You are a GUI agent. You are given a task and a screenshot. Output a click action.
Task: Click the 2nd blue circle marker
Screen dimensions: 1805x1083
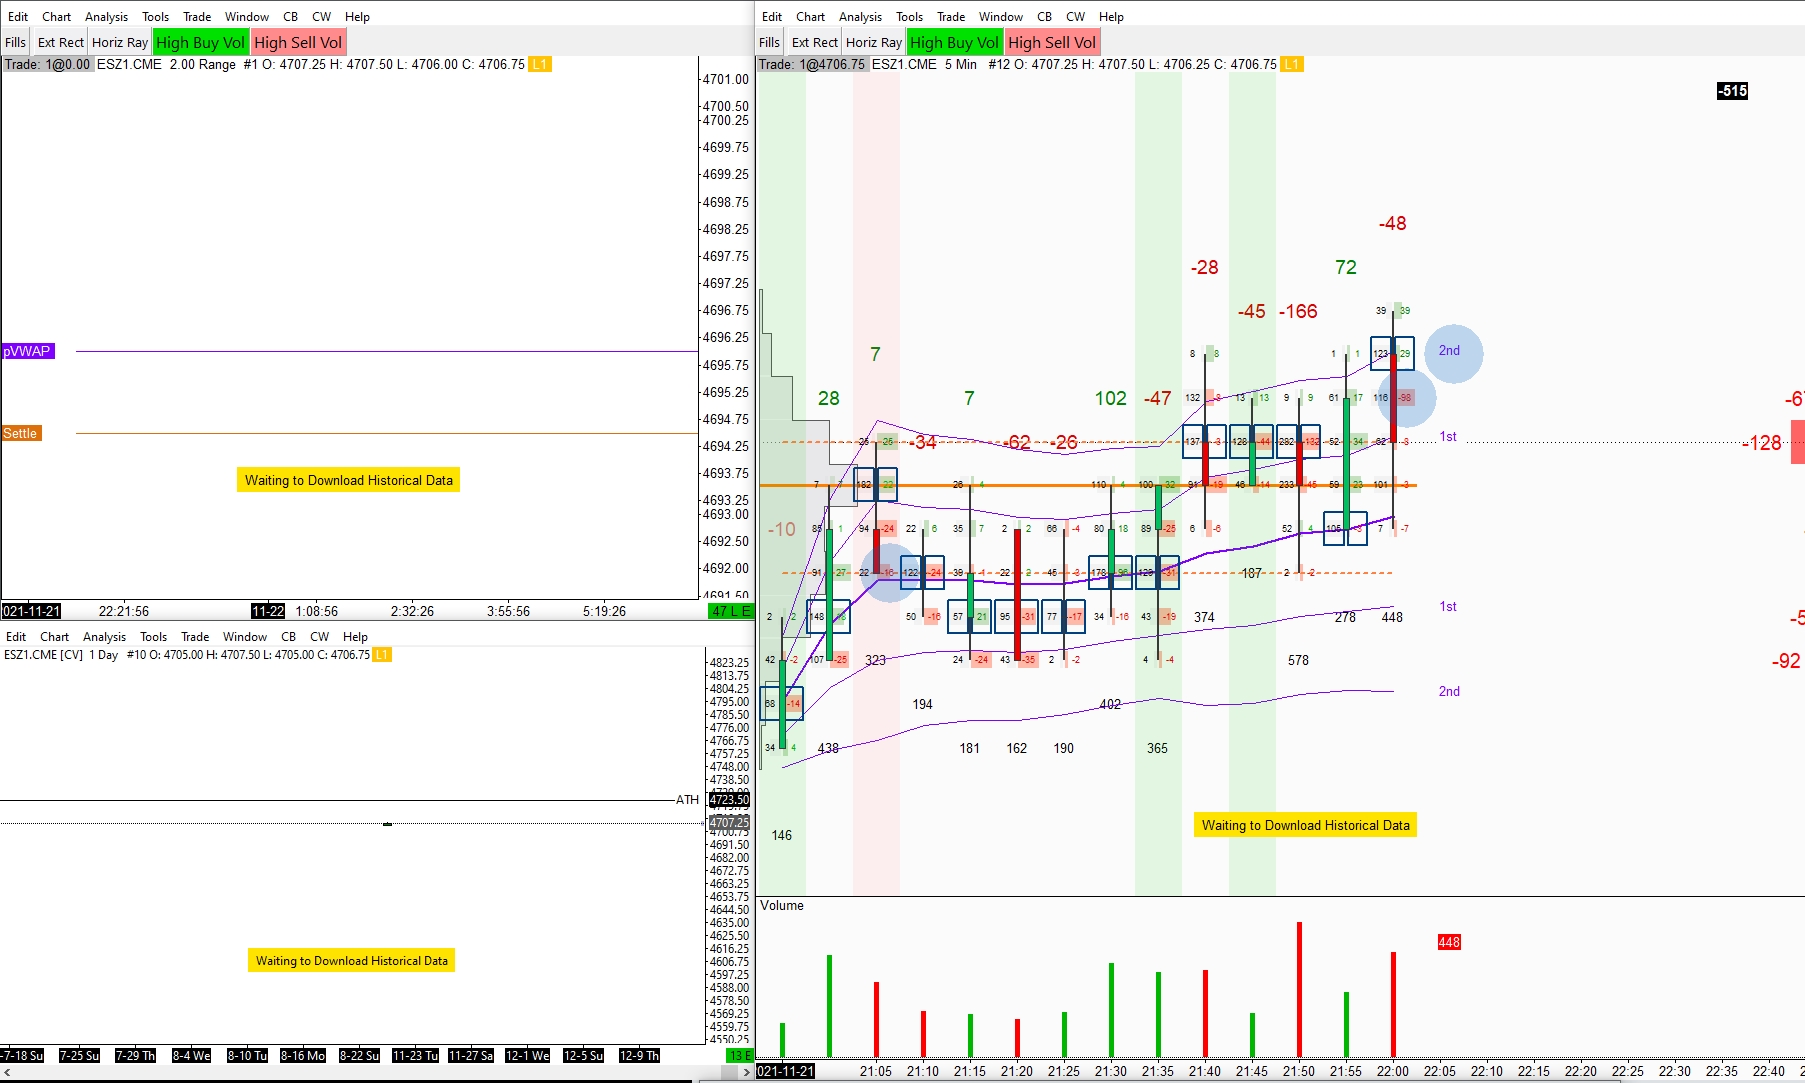(x=1453, y=353)
